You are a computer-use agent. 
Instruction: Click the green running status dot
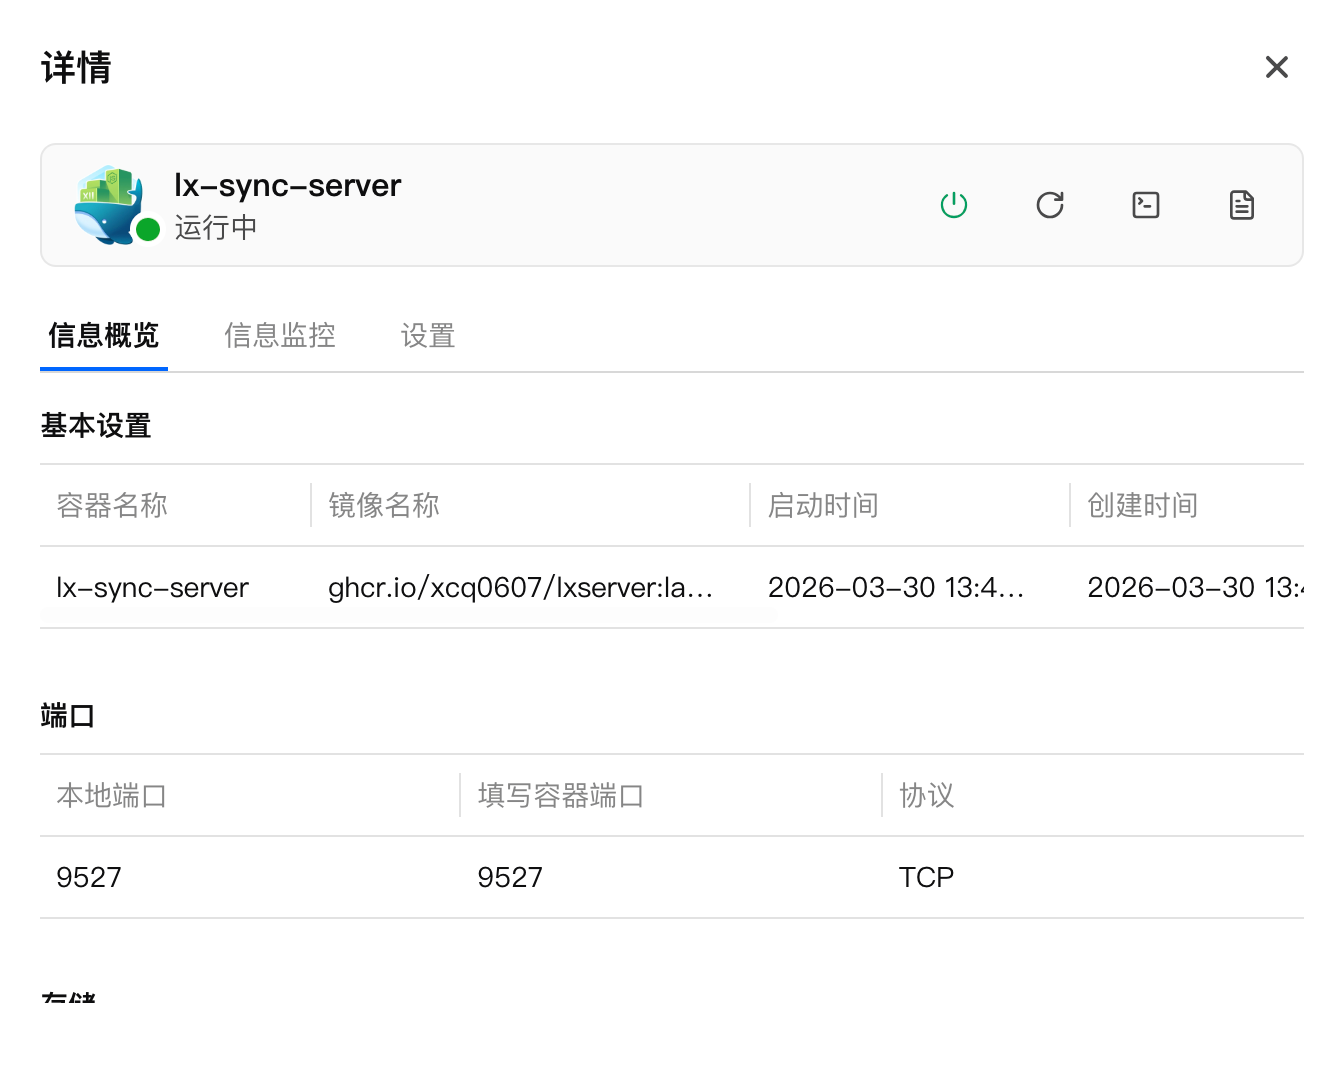pyautogui.click(x=148, y=230)
